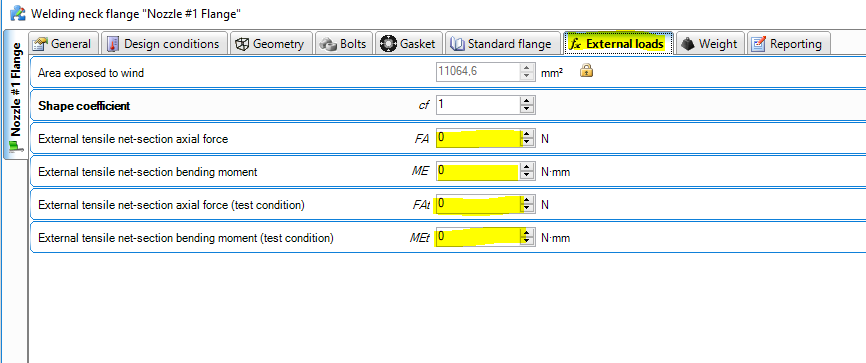The height and width of the screenshot is (363, 866).
Task: Decrease FA axial force with down arrow
Action: [528, 143]
